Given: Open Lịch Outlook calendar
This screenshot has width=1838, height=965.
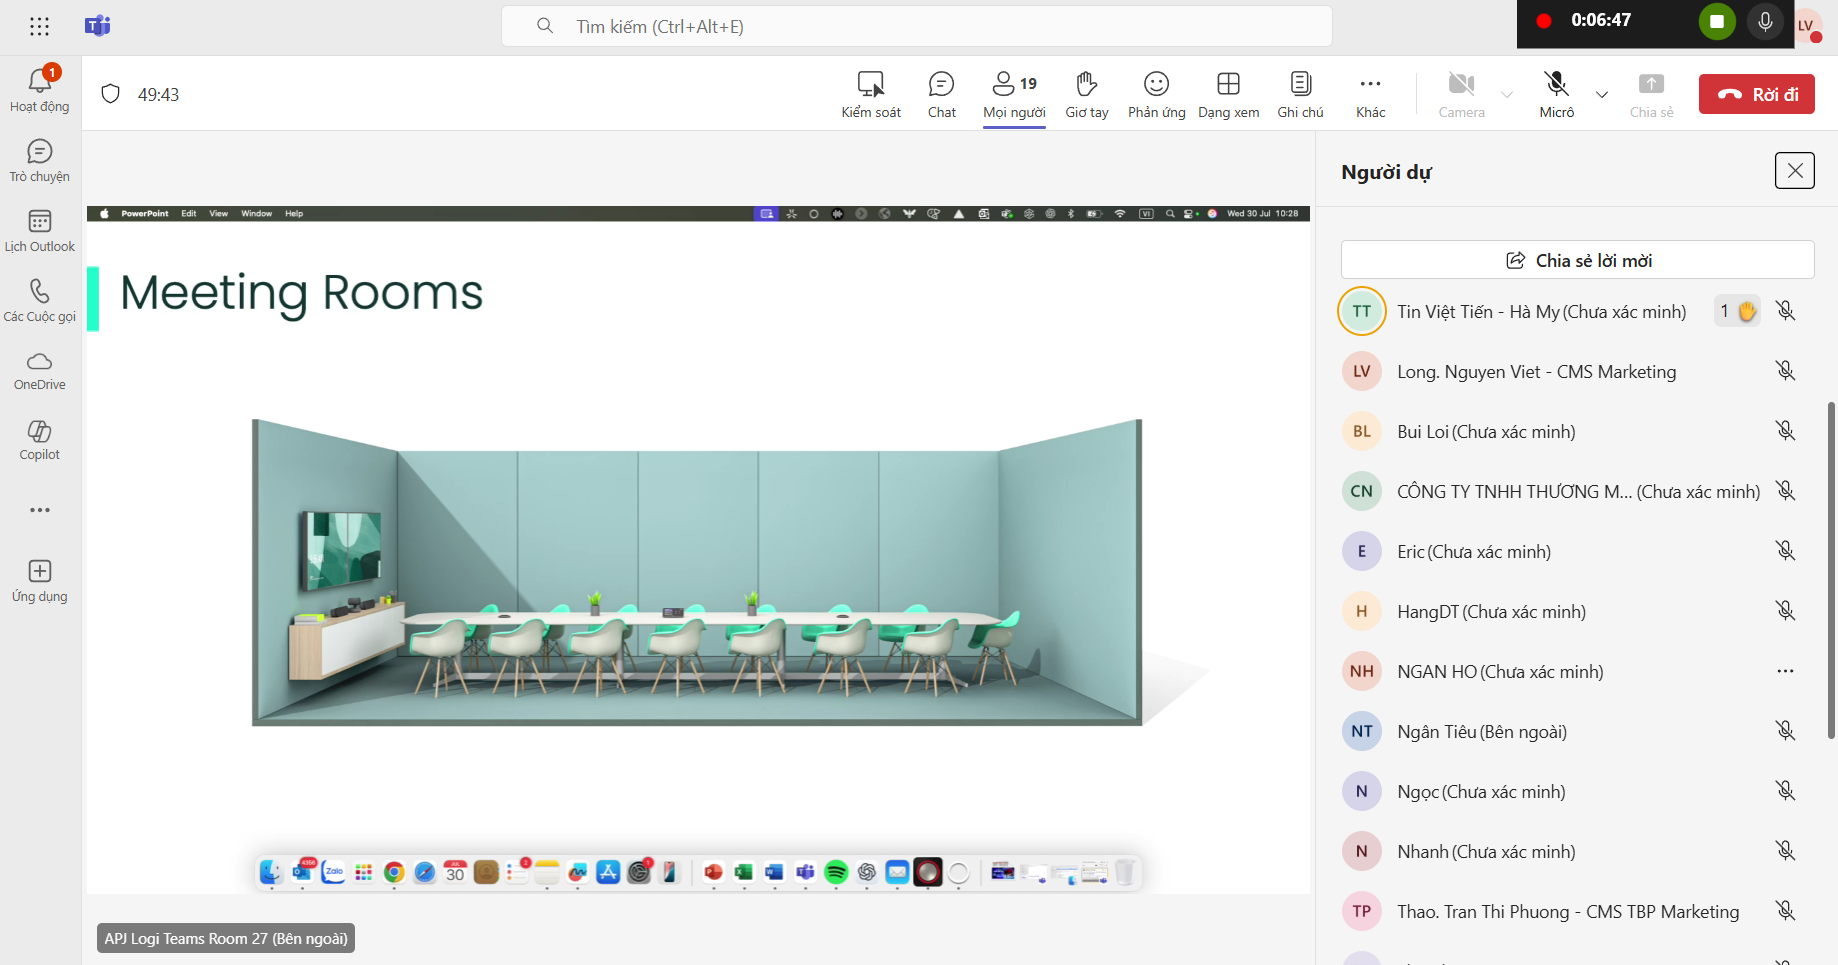Looking at the screenshot, I should click(x=40, y=231).
